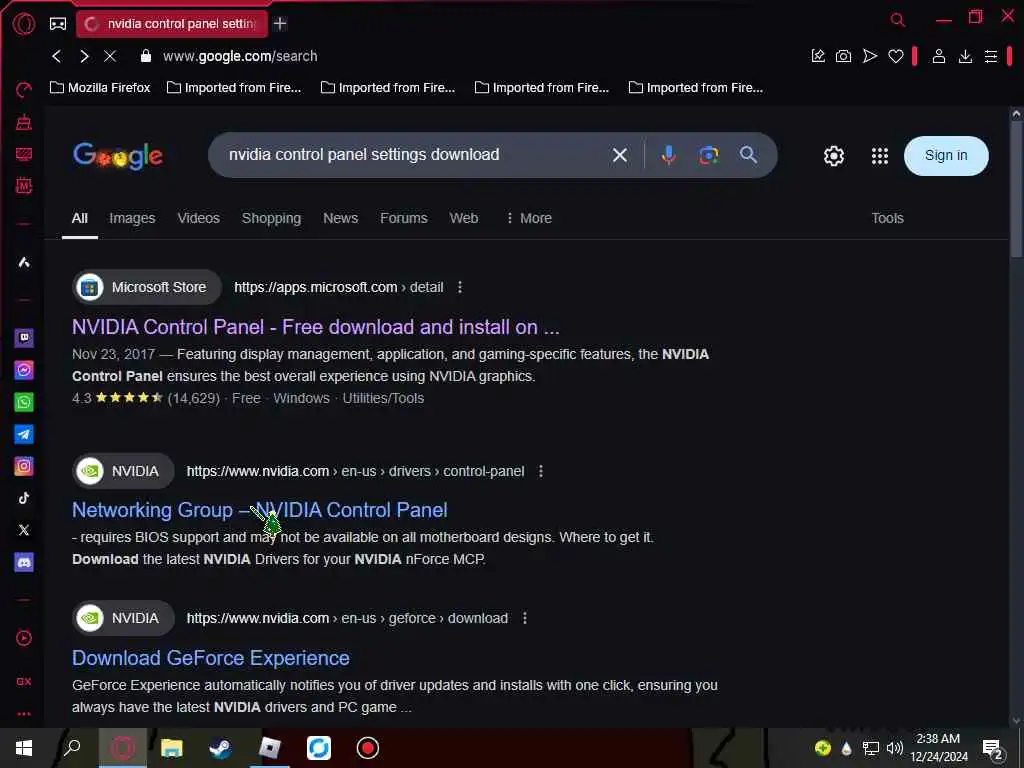Viewport: 1024px width, 768px height.
Task: Open NVIDIA Control Panel Free download link
Action: pos(315,327)
